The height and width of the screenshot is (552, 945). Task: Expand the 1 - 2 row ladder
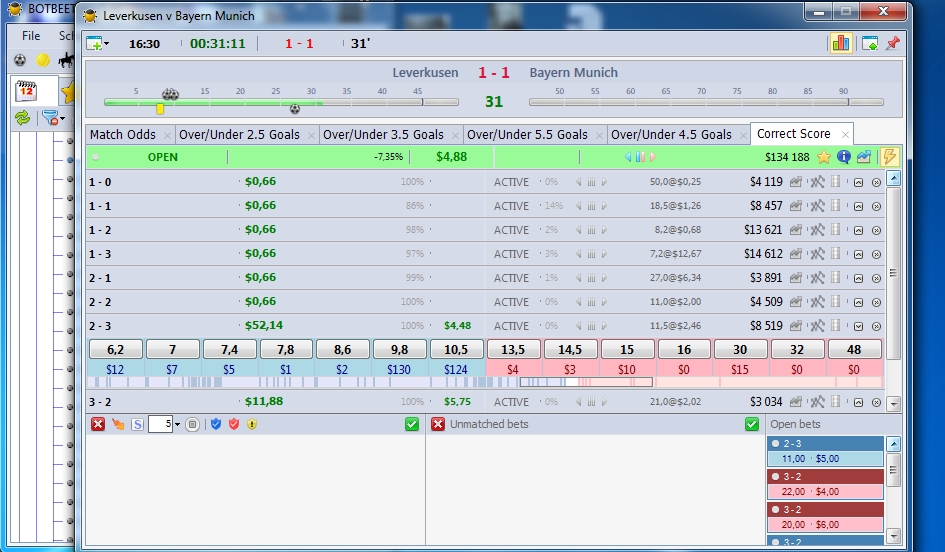(858, 230)
